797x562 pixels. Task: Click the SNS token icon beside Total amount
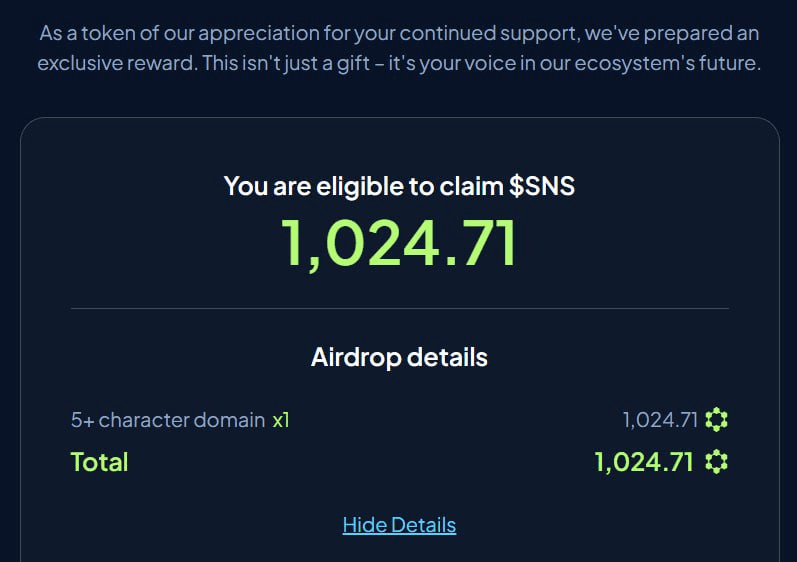[716, 462]
